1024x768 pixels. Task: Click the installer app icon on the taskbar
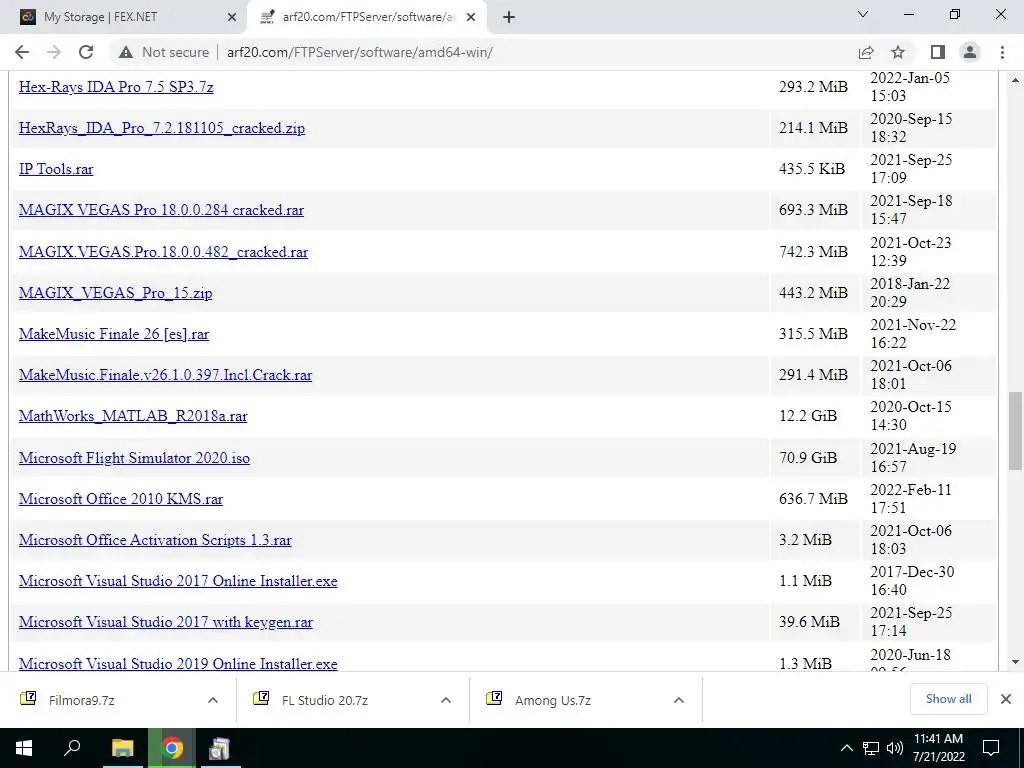point(219,748)
